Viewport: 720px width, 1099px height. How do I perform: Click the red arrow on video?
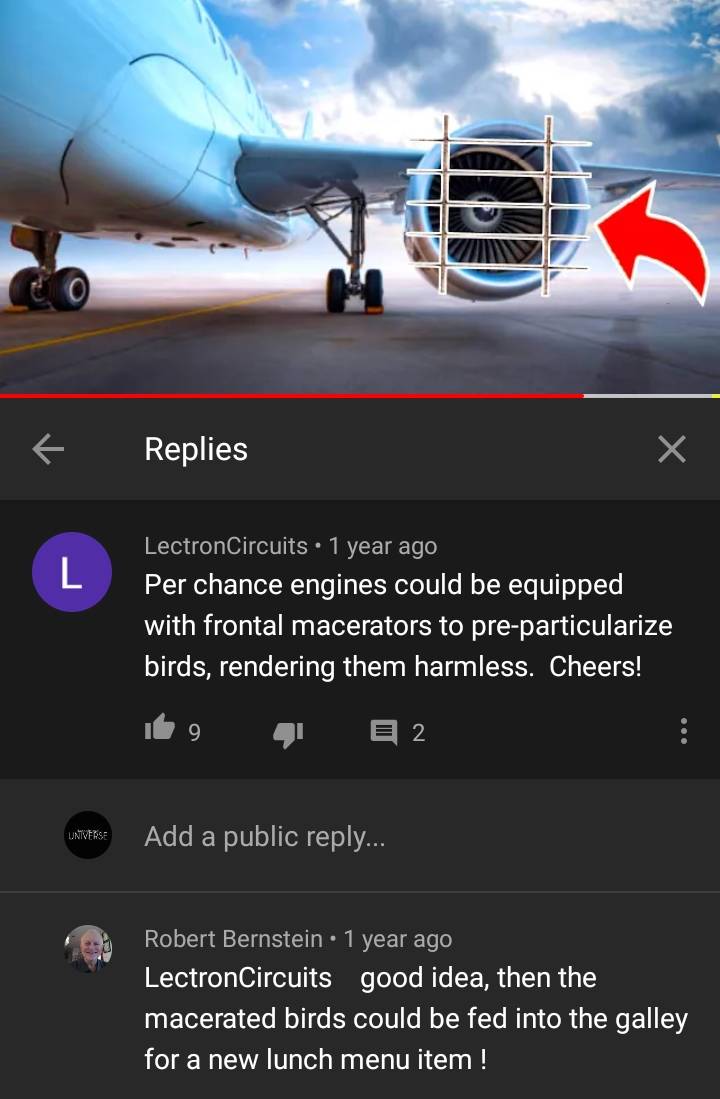(652, 242)
